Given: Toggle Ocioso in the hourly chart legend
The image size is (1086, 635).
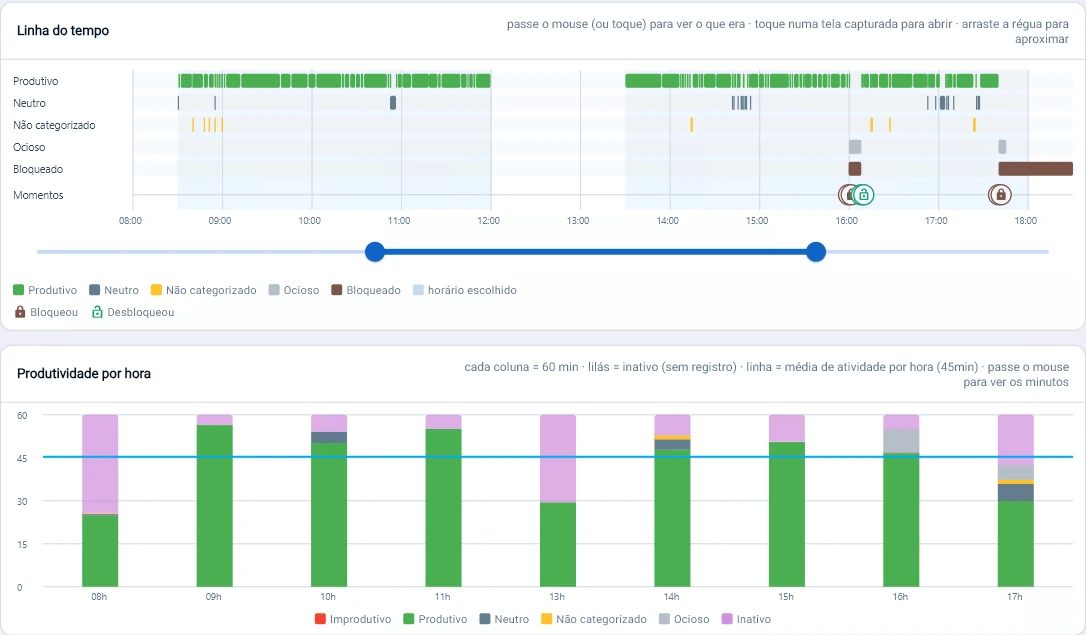Looking at the screenshot, I should [x=684, y=619].
